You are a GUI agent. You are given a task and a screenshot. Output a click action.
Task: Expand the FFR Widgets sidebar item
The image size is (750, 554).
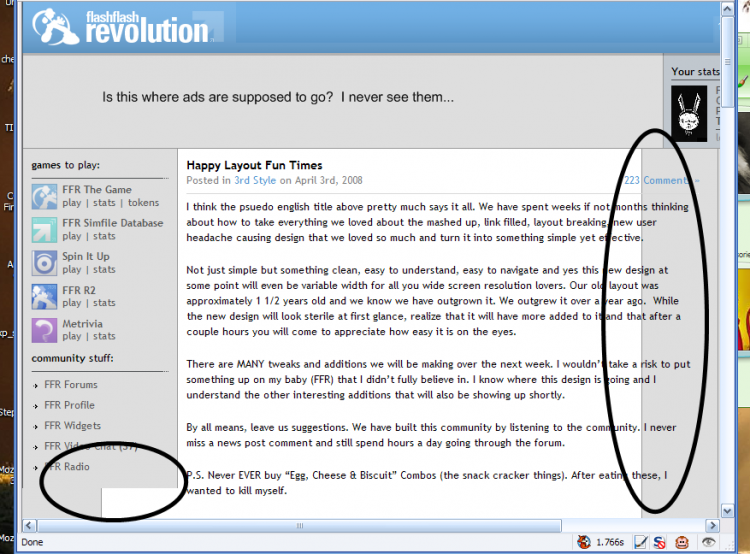[x=72, y=426]
